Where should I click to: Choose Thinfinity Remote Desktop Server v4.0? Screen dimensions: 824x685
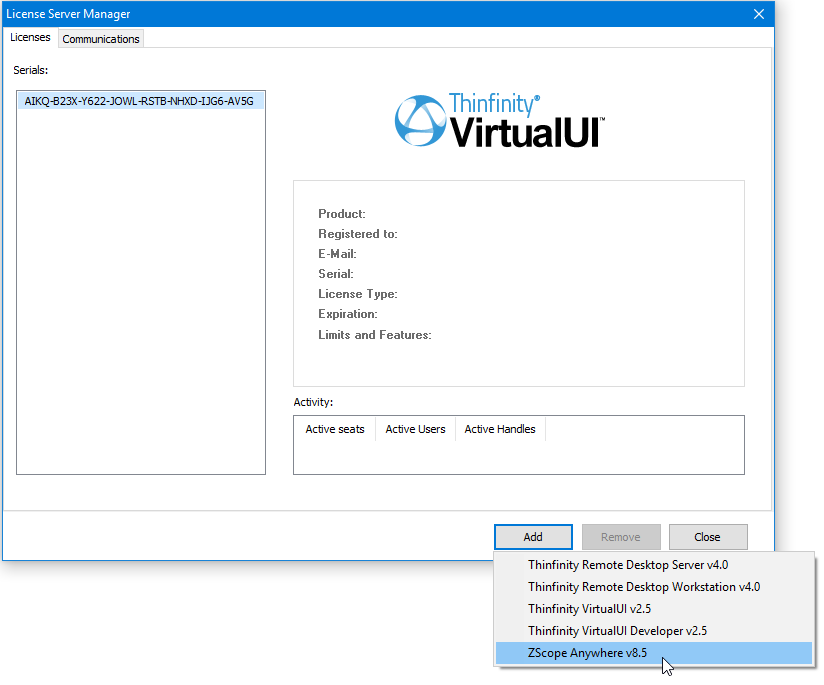click(x=628, y=564)
